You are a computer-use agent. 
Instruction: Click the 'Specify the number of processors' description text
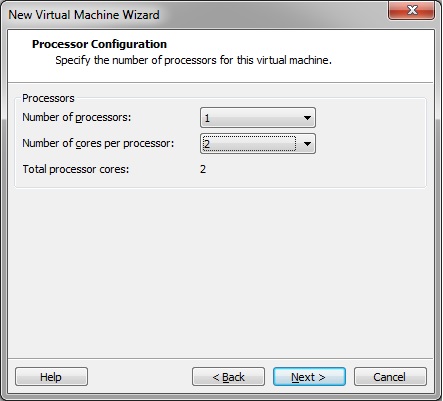[193, 60]
